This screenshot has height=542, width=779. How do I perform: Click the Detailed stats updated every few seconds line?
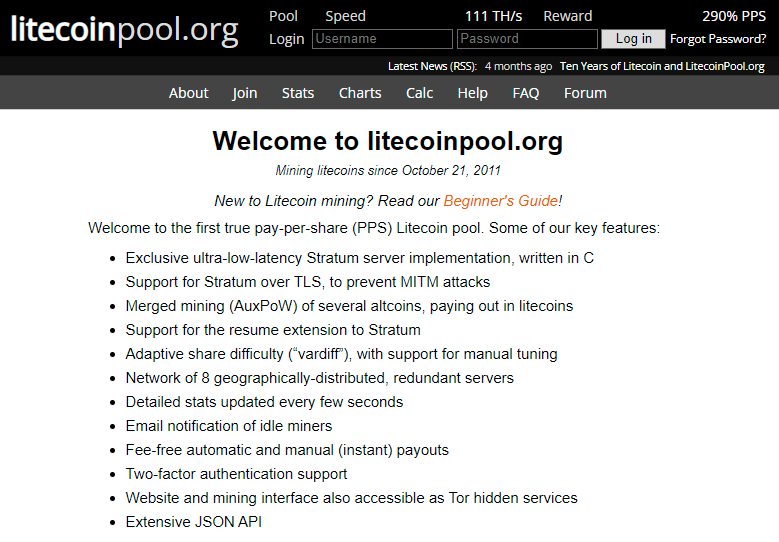point(264,401)
